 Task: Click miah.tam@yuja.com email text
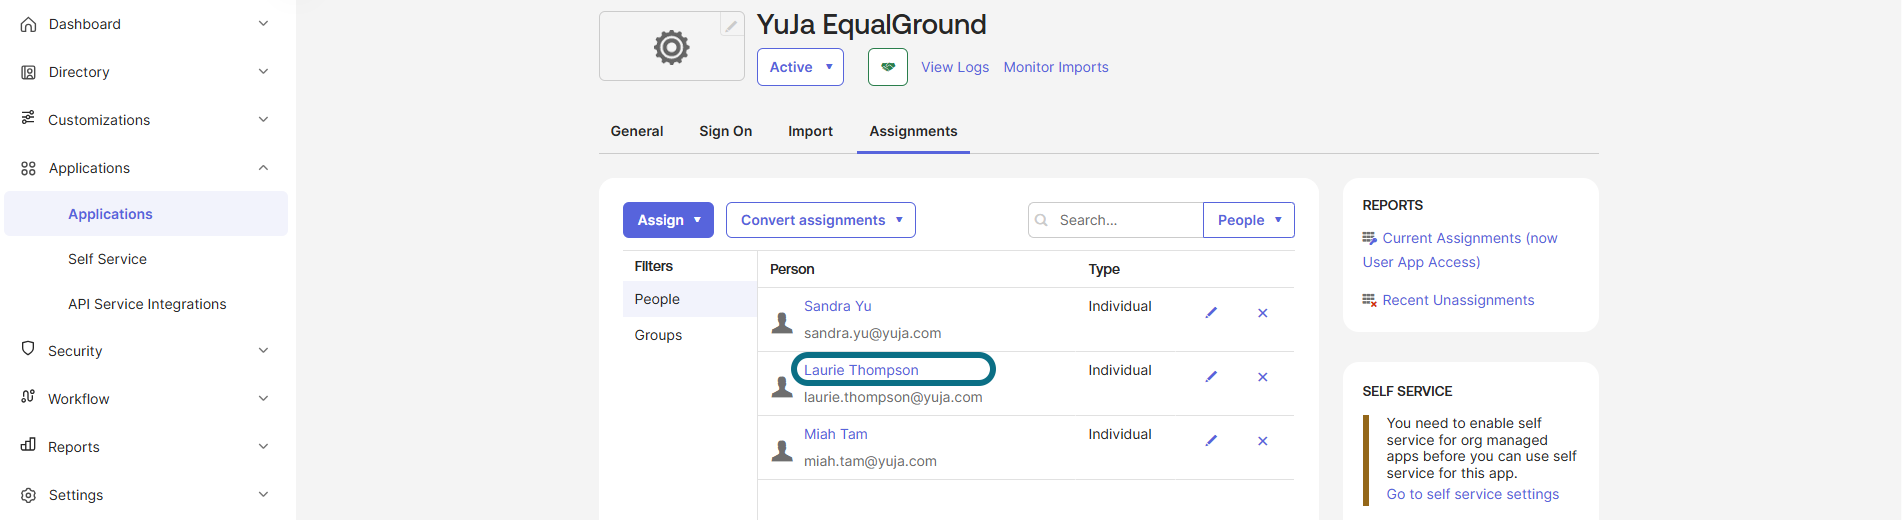click(x=870, y=461)
